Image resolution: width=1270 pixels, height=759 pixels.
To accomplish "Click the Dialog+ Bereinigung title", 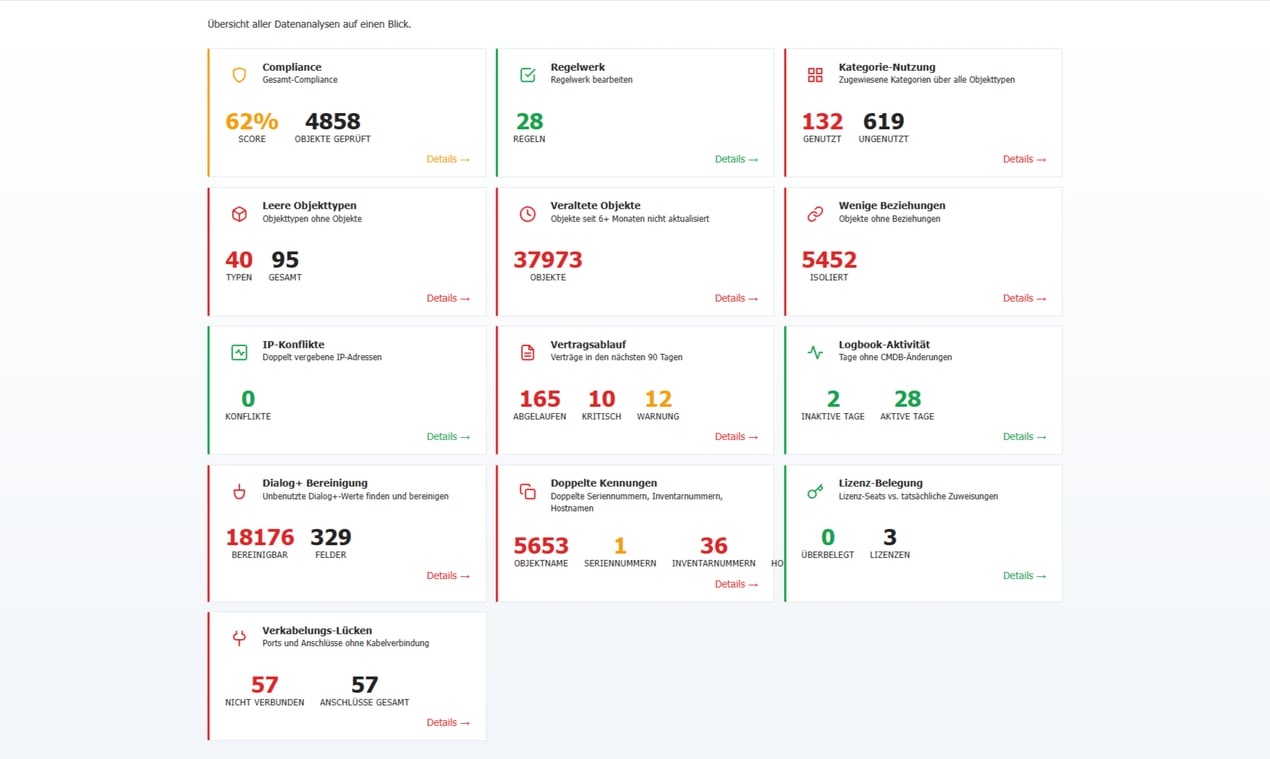I will pos(315,483).
